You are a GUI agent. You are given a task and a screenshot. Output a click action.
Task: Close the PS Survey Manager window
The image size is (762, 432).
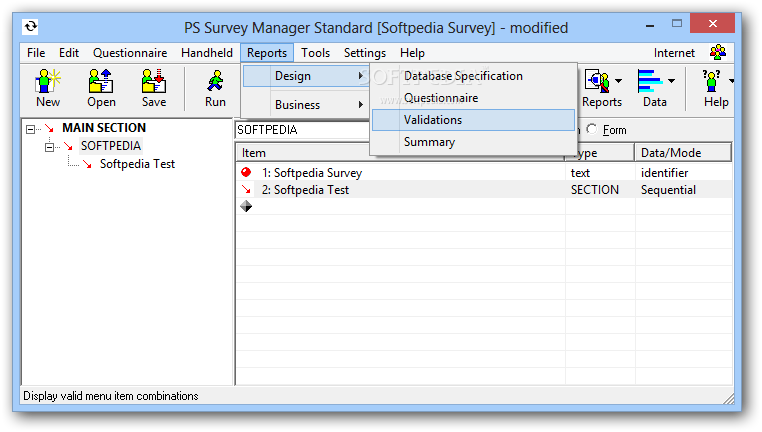712,23
